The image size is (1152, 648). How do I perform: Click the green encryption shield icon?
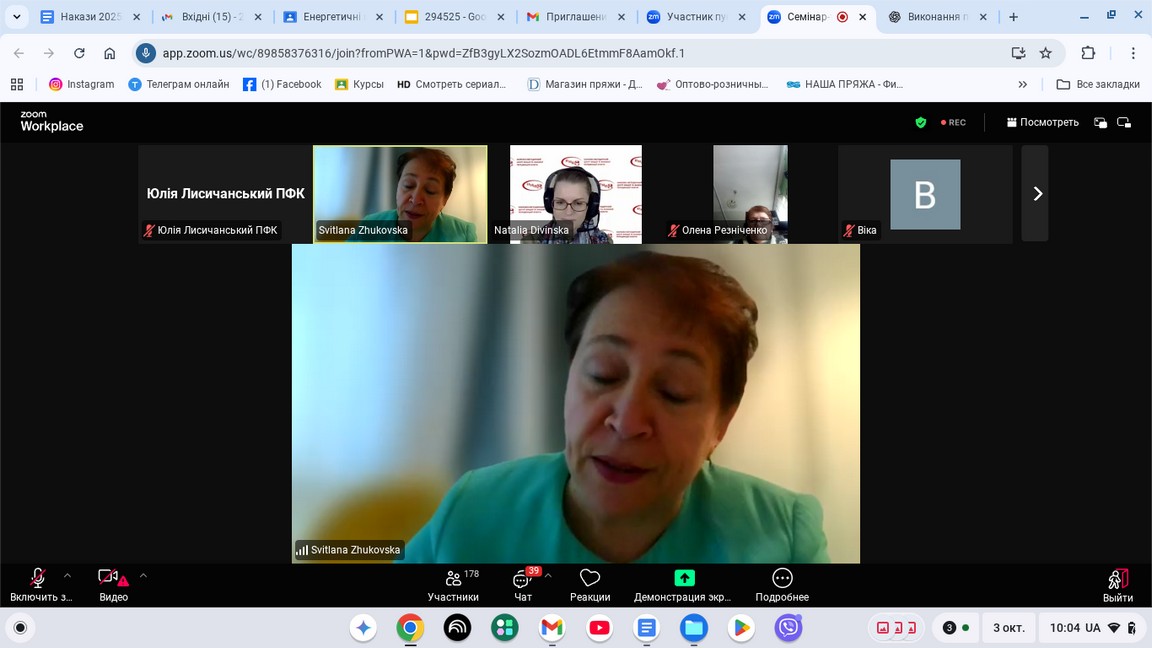921,123
